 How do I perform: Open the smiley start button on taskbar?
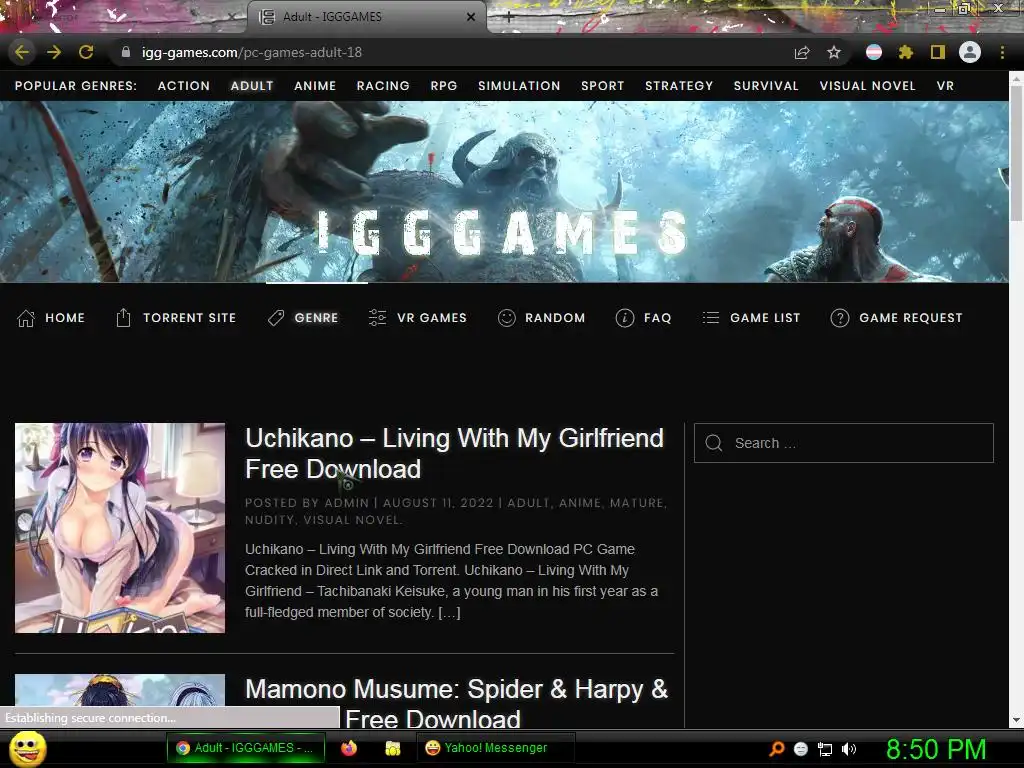coord(28,748)
